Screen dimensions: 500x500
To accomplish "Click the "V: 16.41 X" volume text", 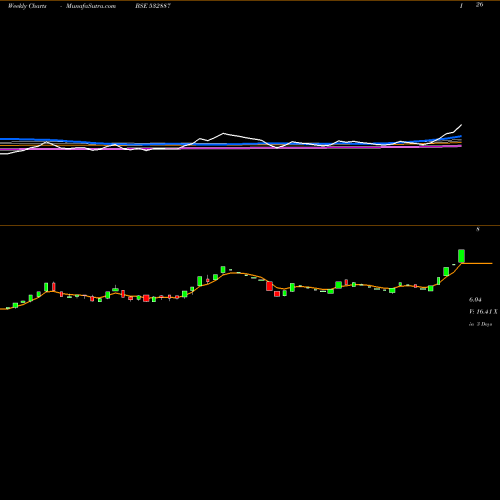I will 483,312.
